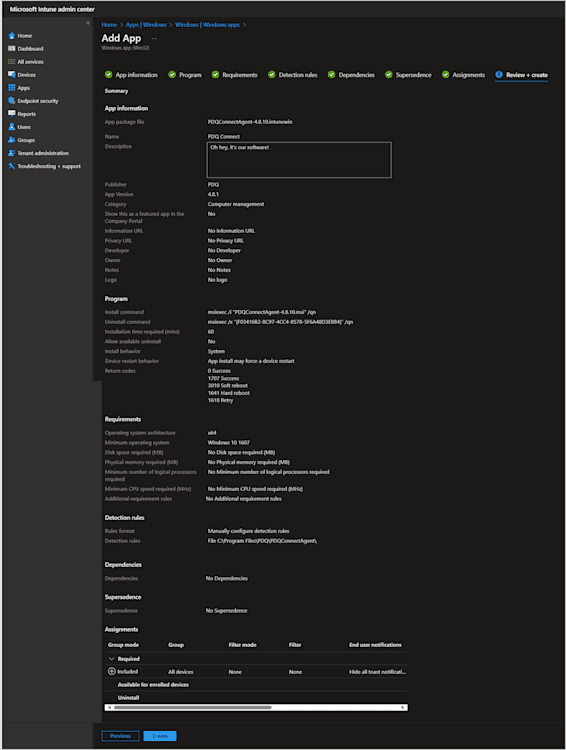This screenshot has width=566, height=750.
Task: Click '3010 Soft reboot' return code
Action: [228, 386]
